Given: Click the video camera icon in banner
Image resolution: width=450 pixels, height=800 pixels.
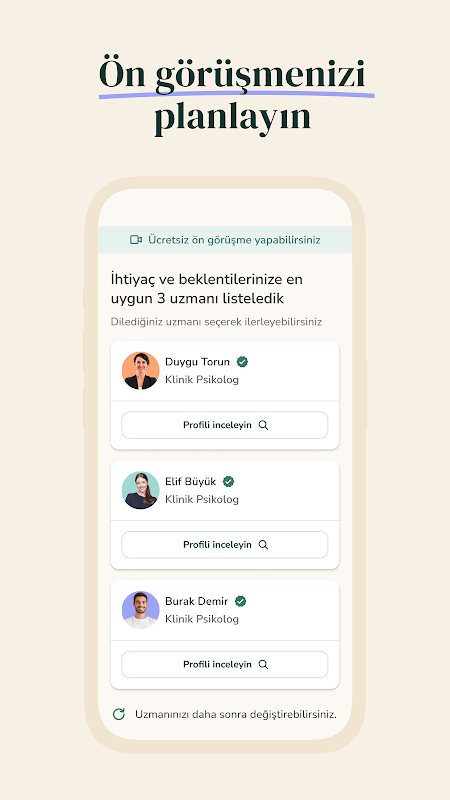Looking at the screenshot, I should (136, 240).
